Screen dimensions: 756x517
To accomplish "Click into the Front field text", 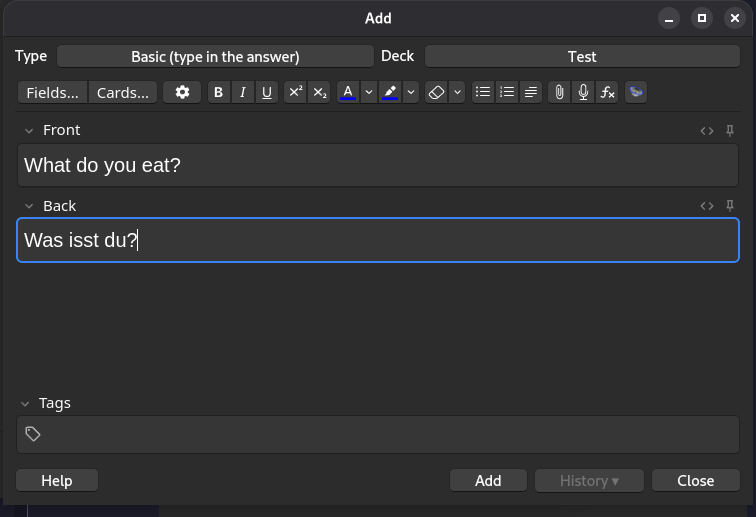I will pyautogui.click(x=378, y=165).
